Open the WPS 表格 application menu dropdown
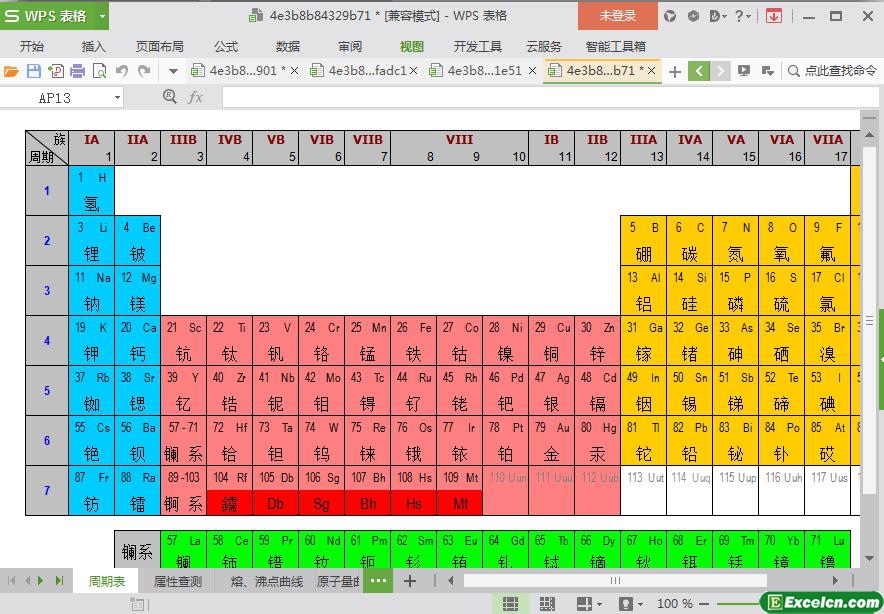 click(x=102, y=16)
